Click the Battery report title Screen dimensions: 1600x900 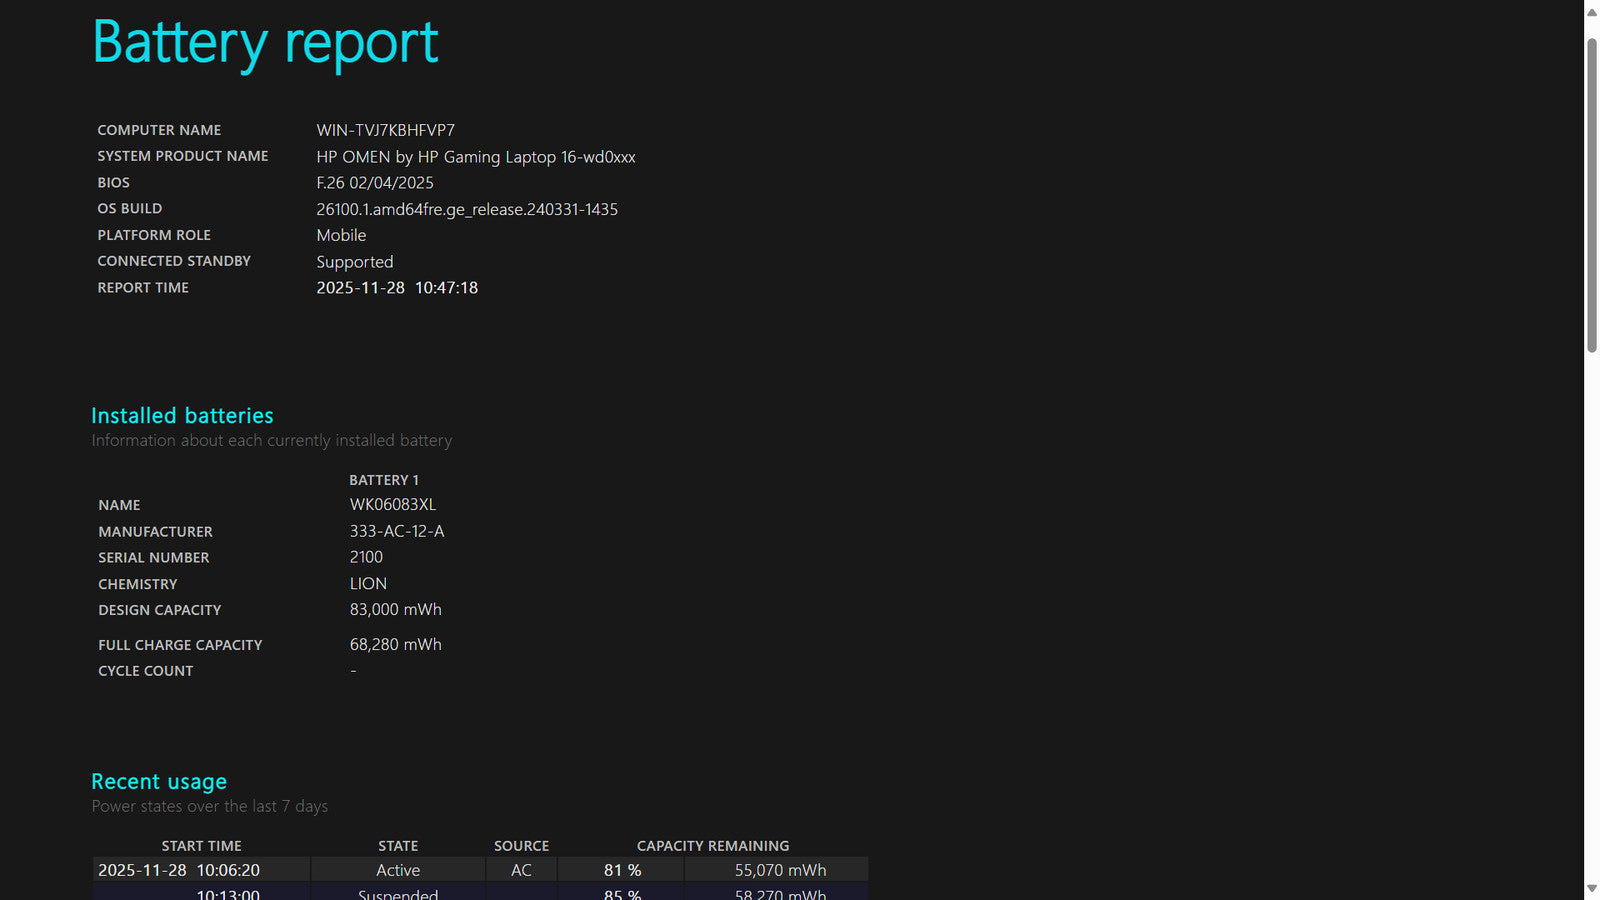point(265,43)
